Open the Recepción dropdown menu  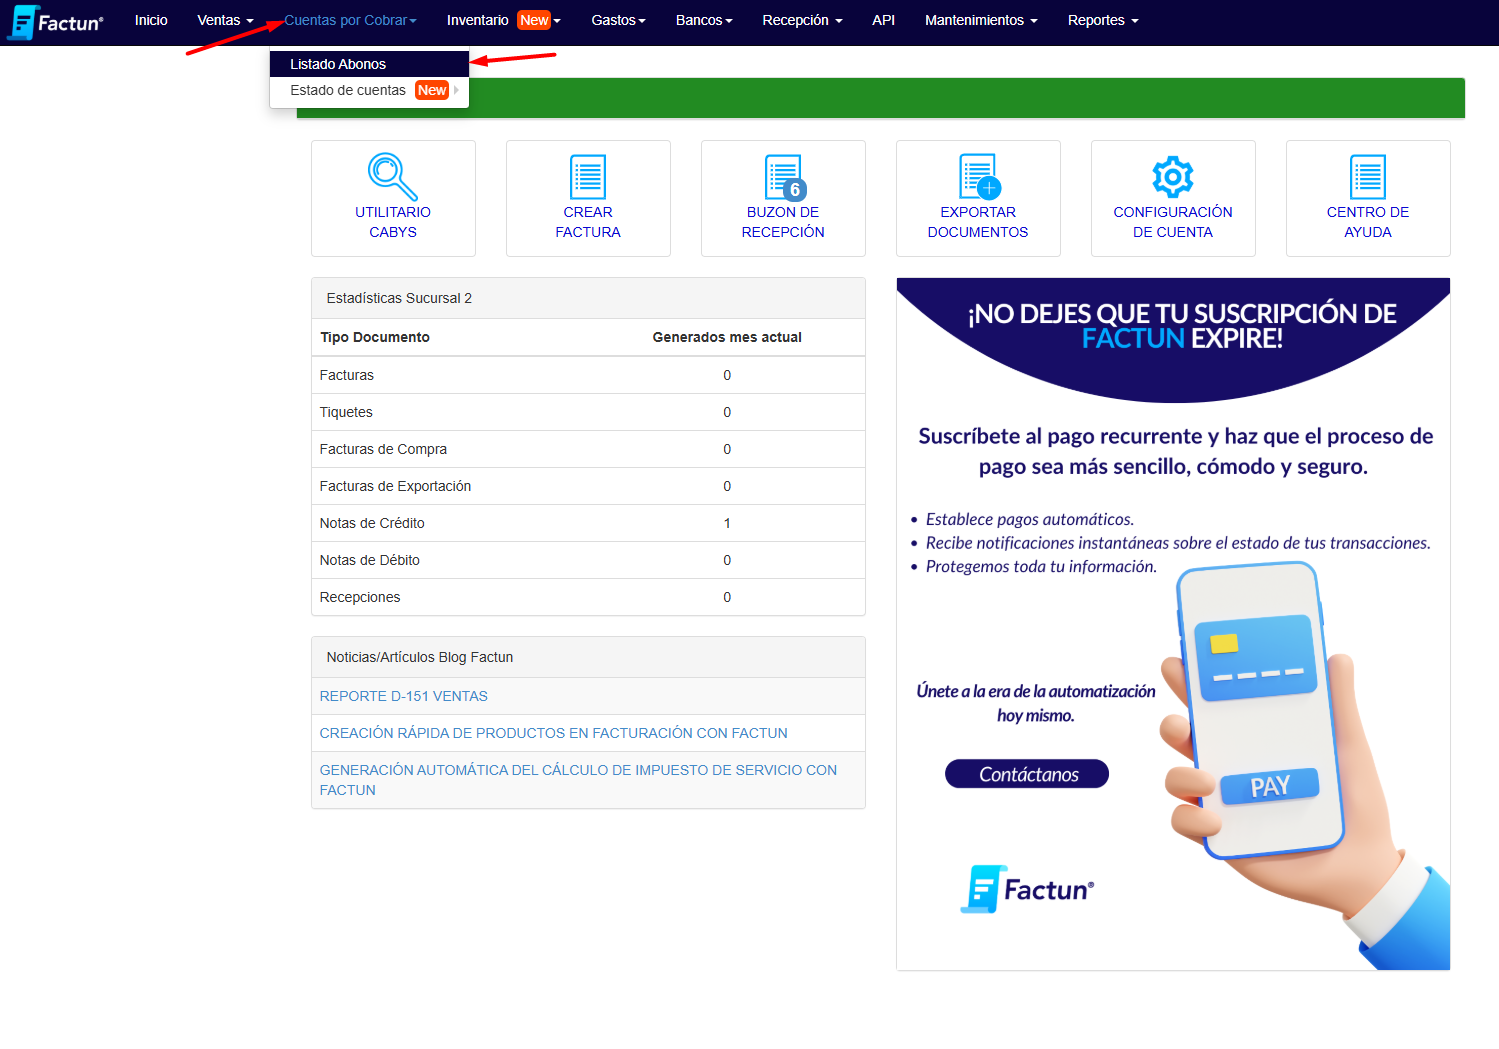click(x=802, y=20)
